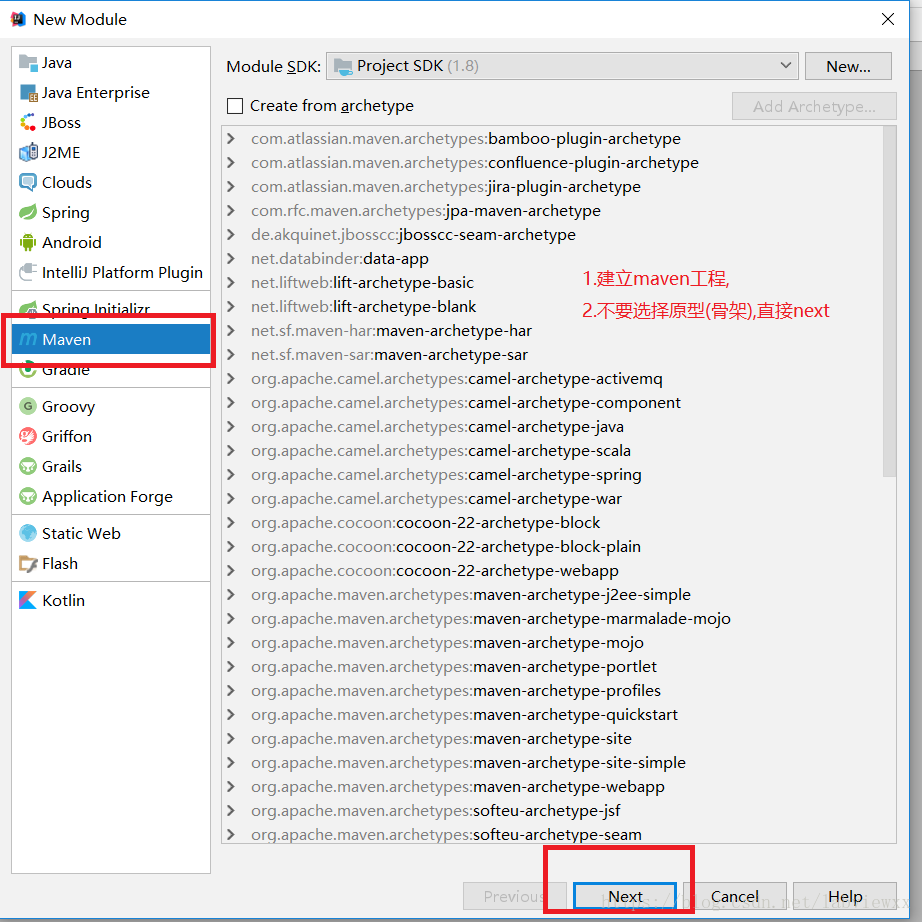
Task: Select the Flash folder icon
Action: [28, 563]
